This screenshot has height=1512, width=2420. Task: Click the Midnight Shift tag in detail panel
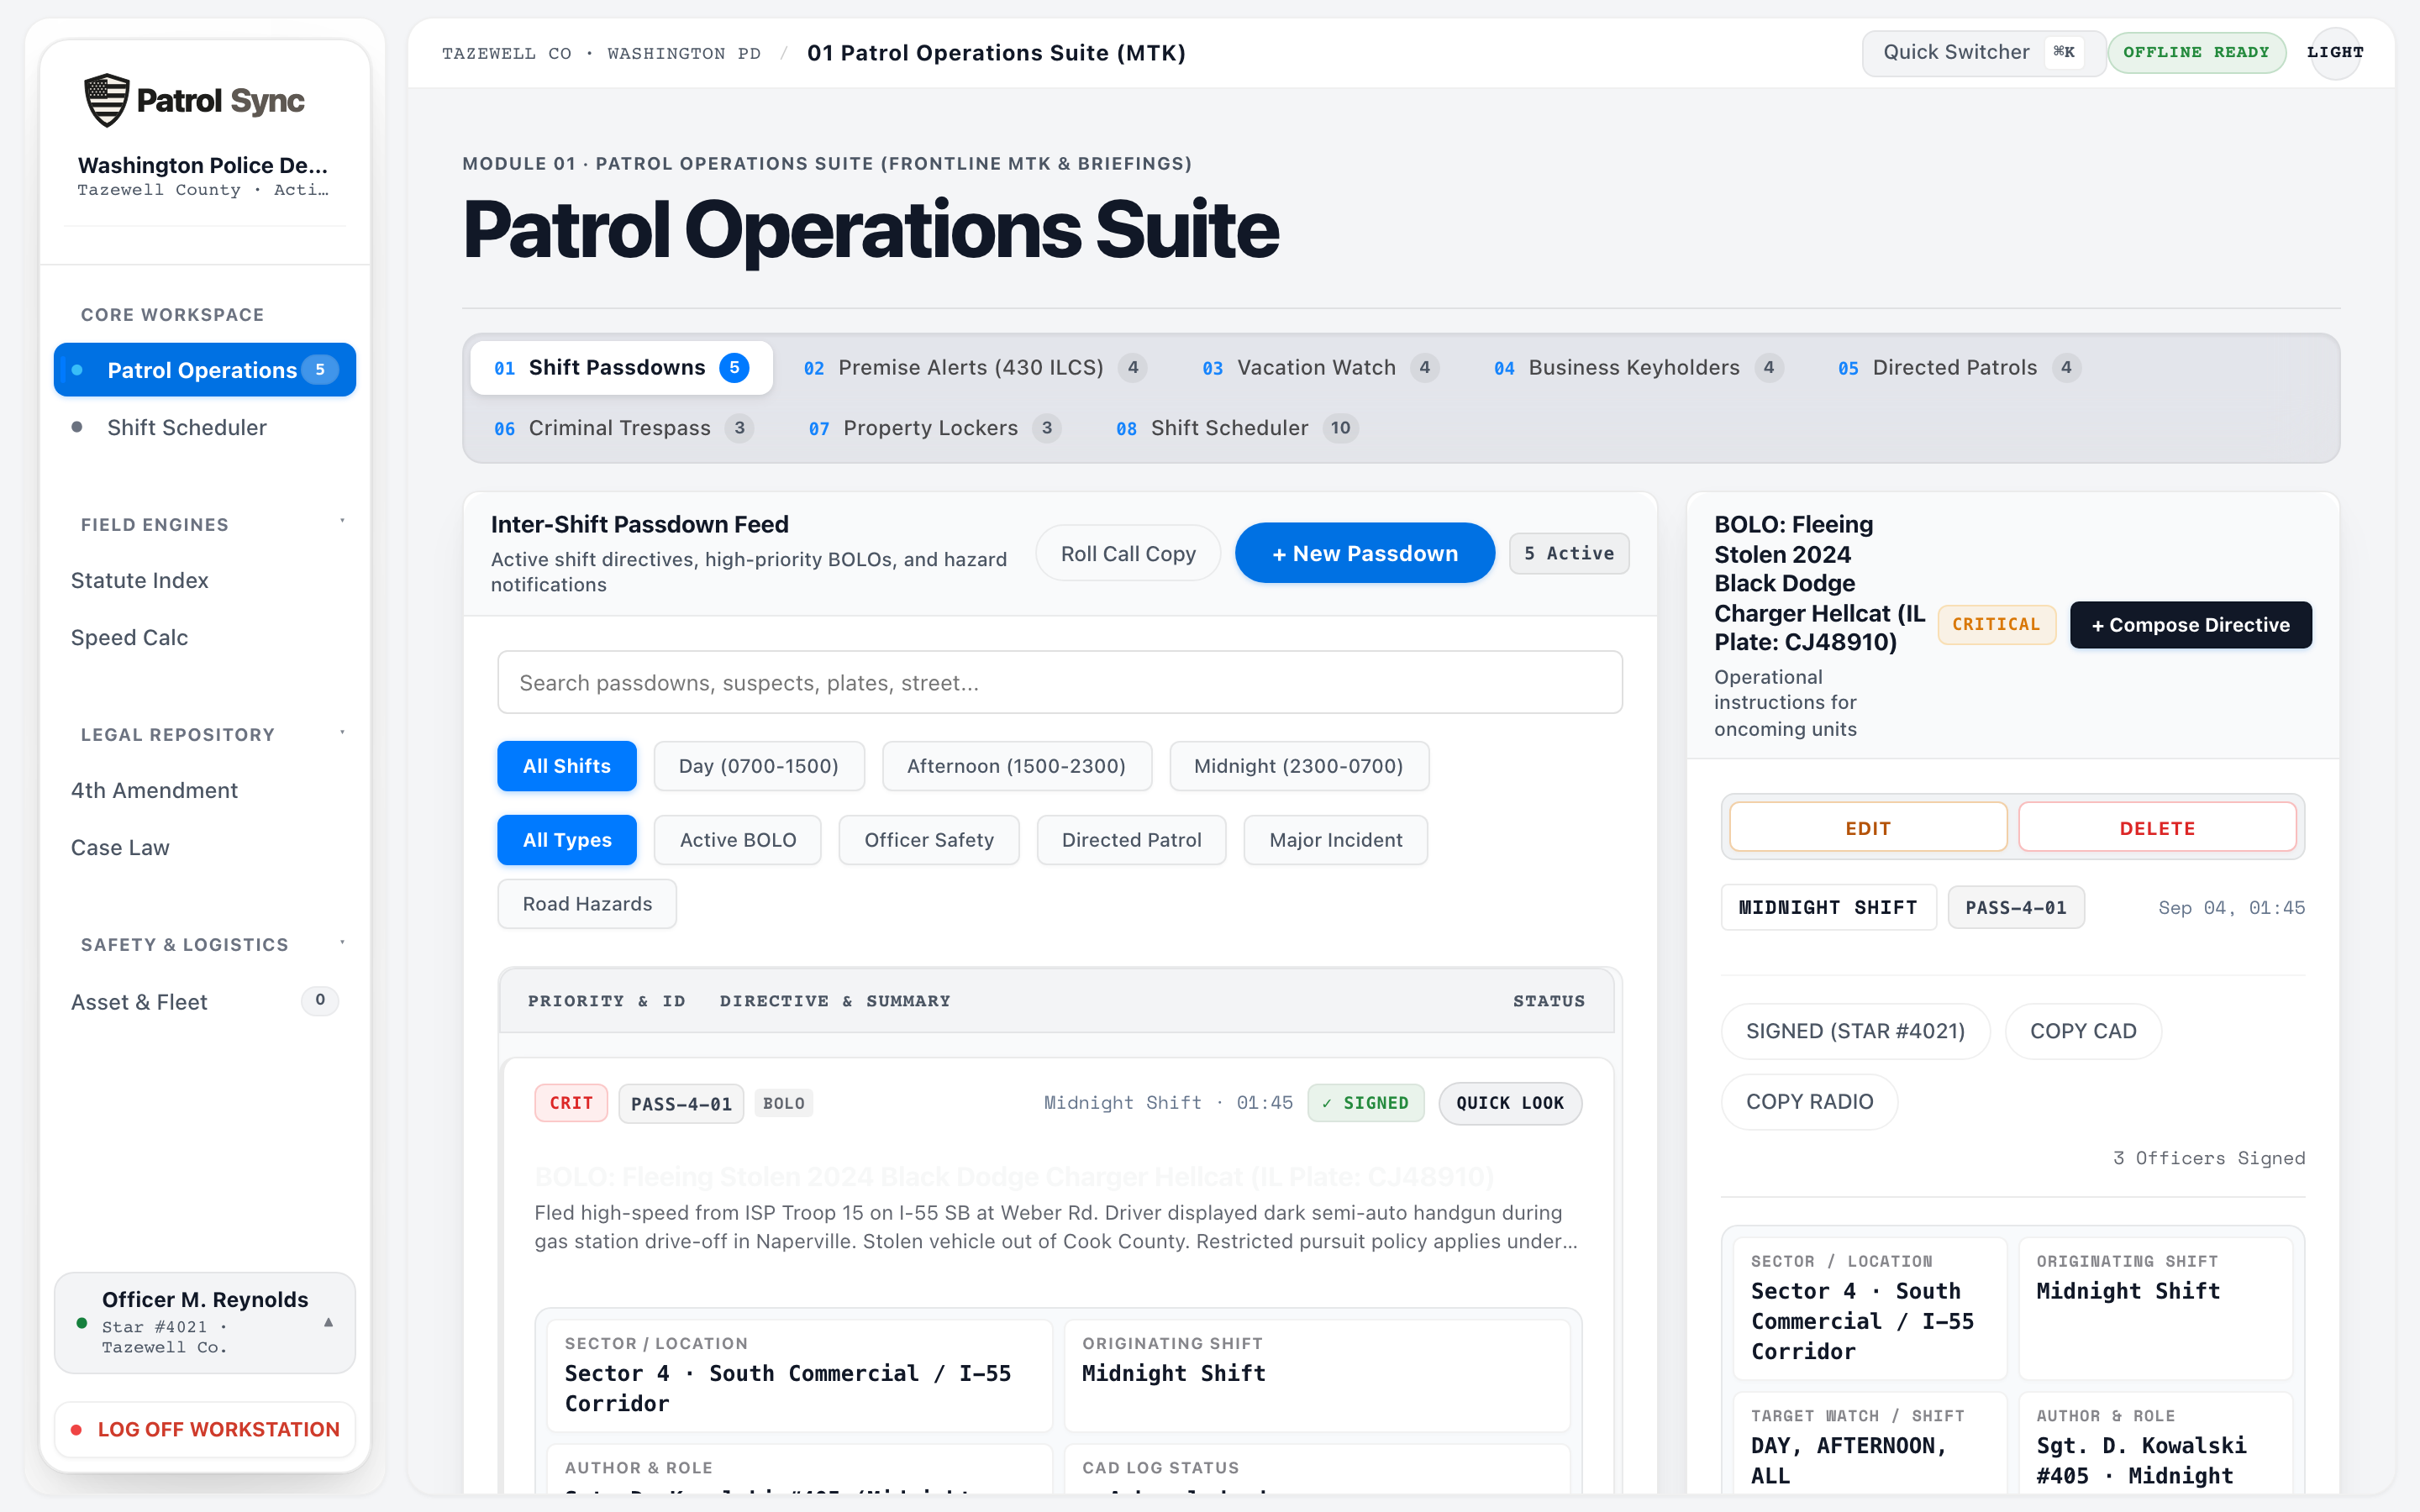1828,907
